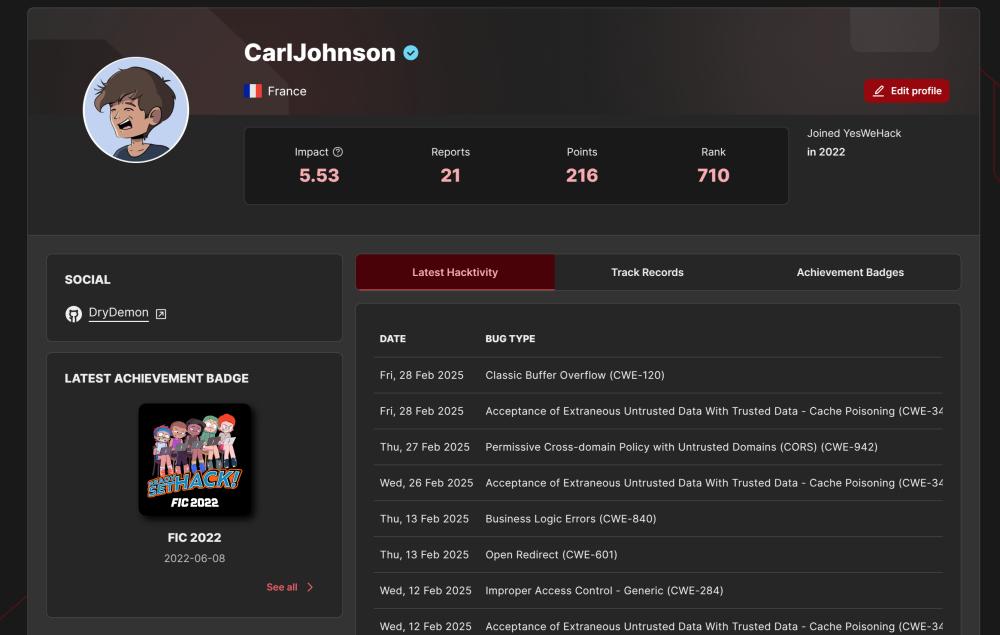Click the GitHub icon beside DryDemon
Viewport: 1000px width, 635px height.
[73, 314]
